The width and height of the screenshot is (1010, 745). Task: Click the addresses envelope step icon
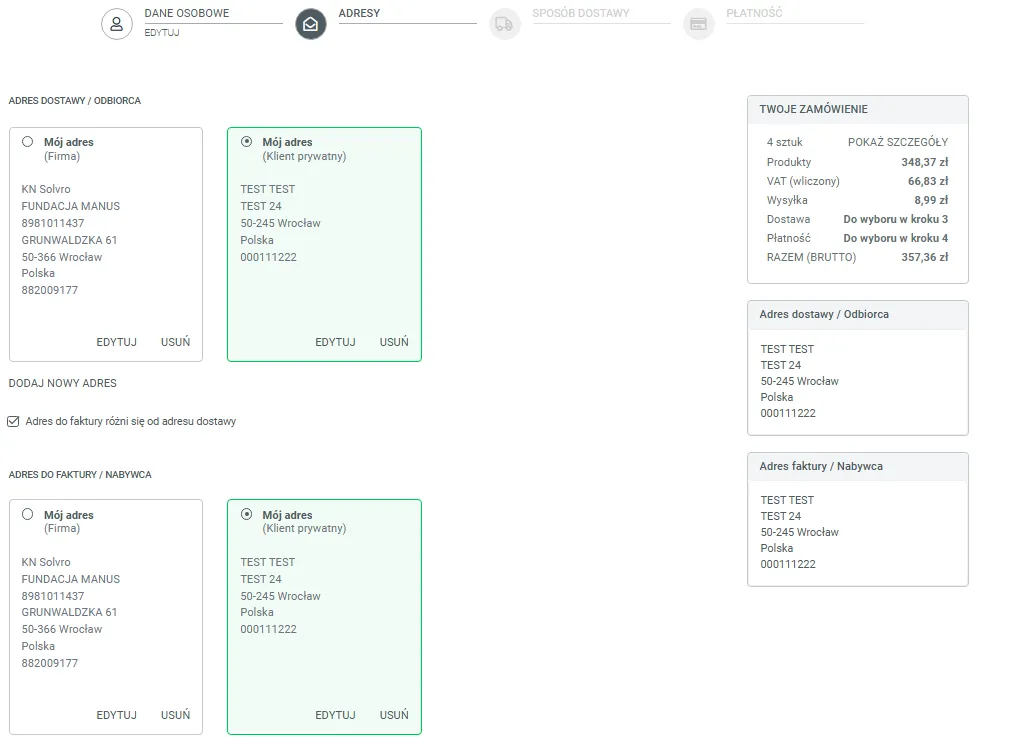(311, 24)
